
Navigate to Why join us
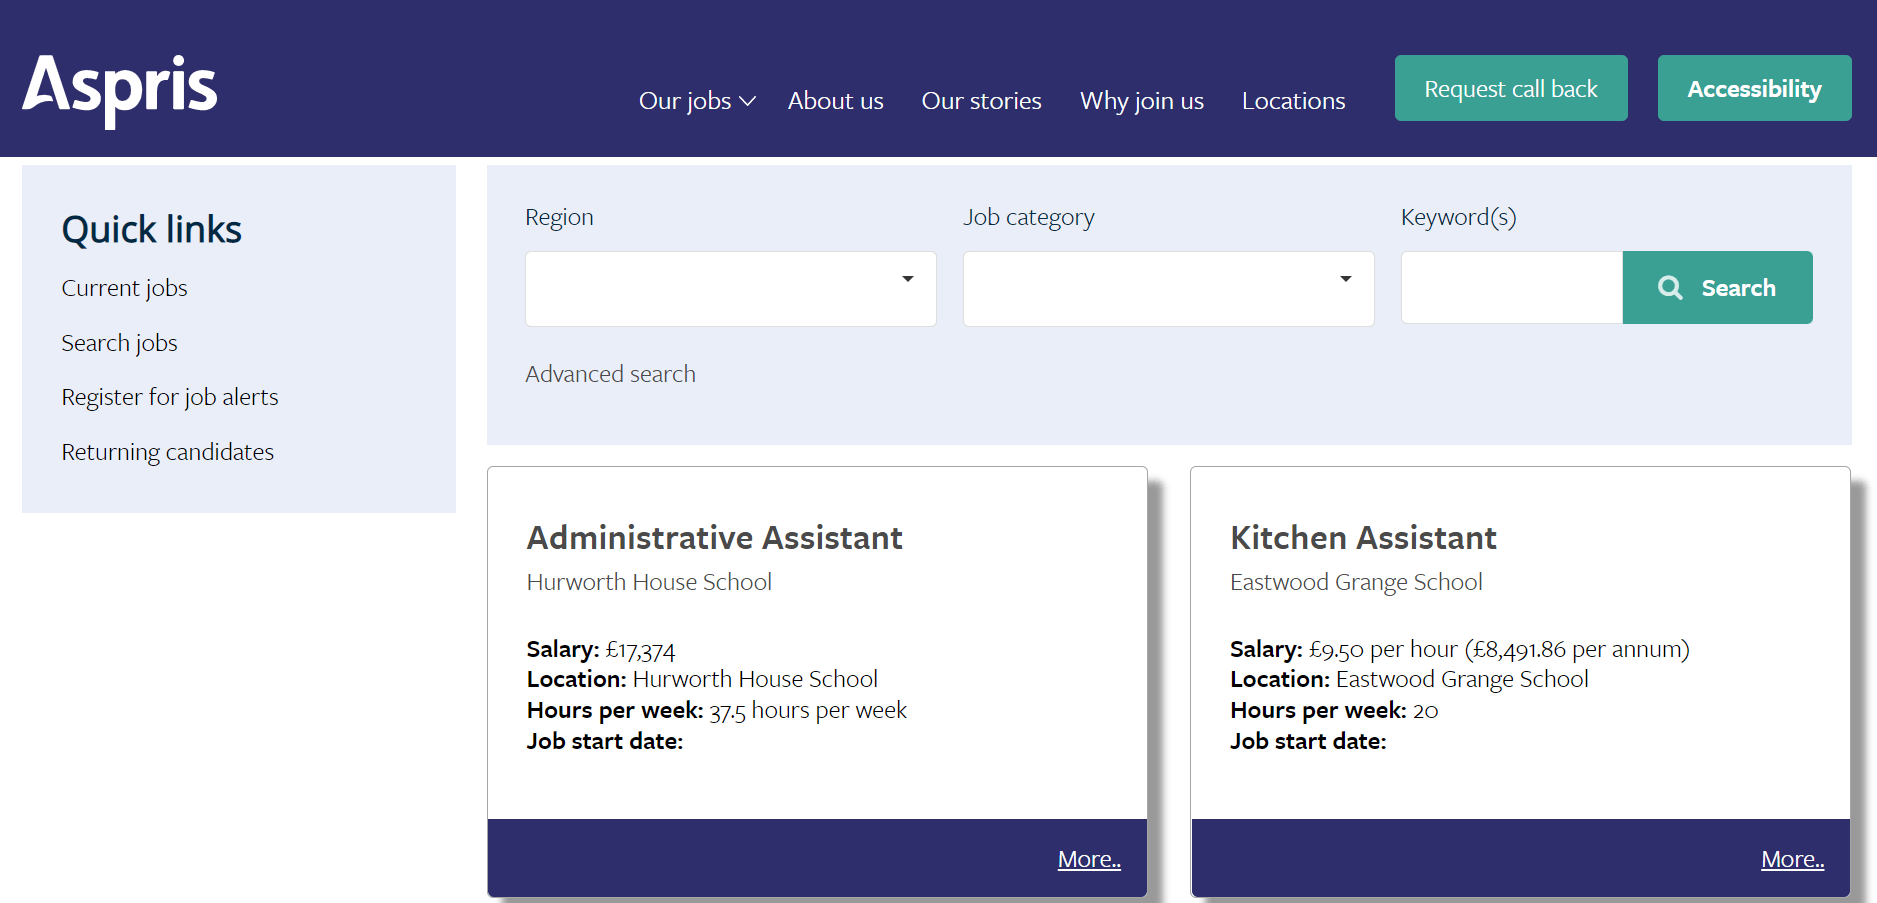[x=1141, y=100]
